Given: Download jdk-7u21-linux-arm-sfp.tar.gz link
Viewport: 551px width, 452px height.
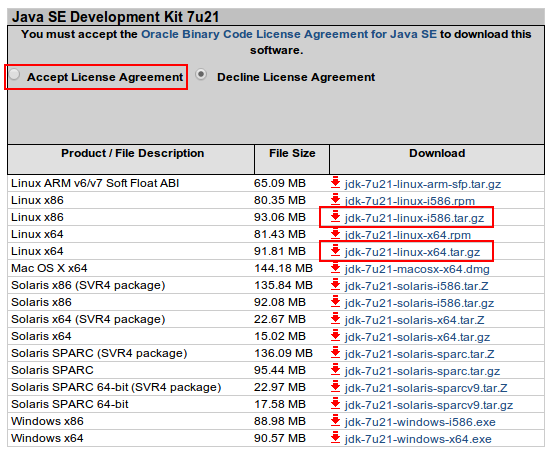Looking at the screenshot, I should pos(423,184).
